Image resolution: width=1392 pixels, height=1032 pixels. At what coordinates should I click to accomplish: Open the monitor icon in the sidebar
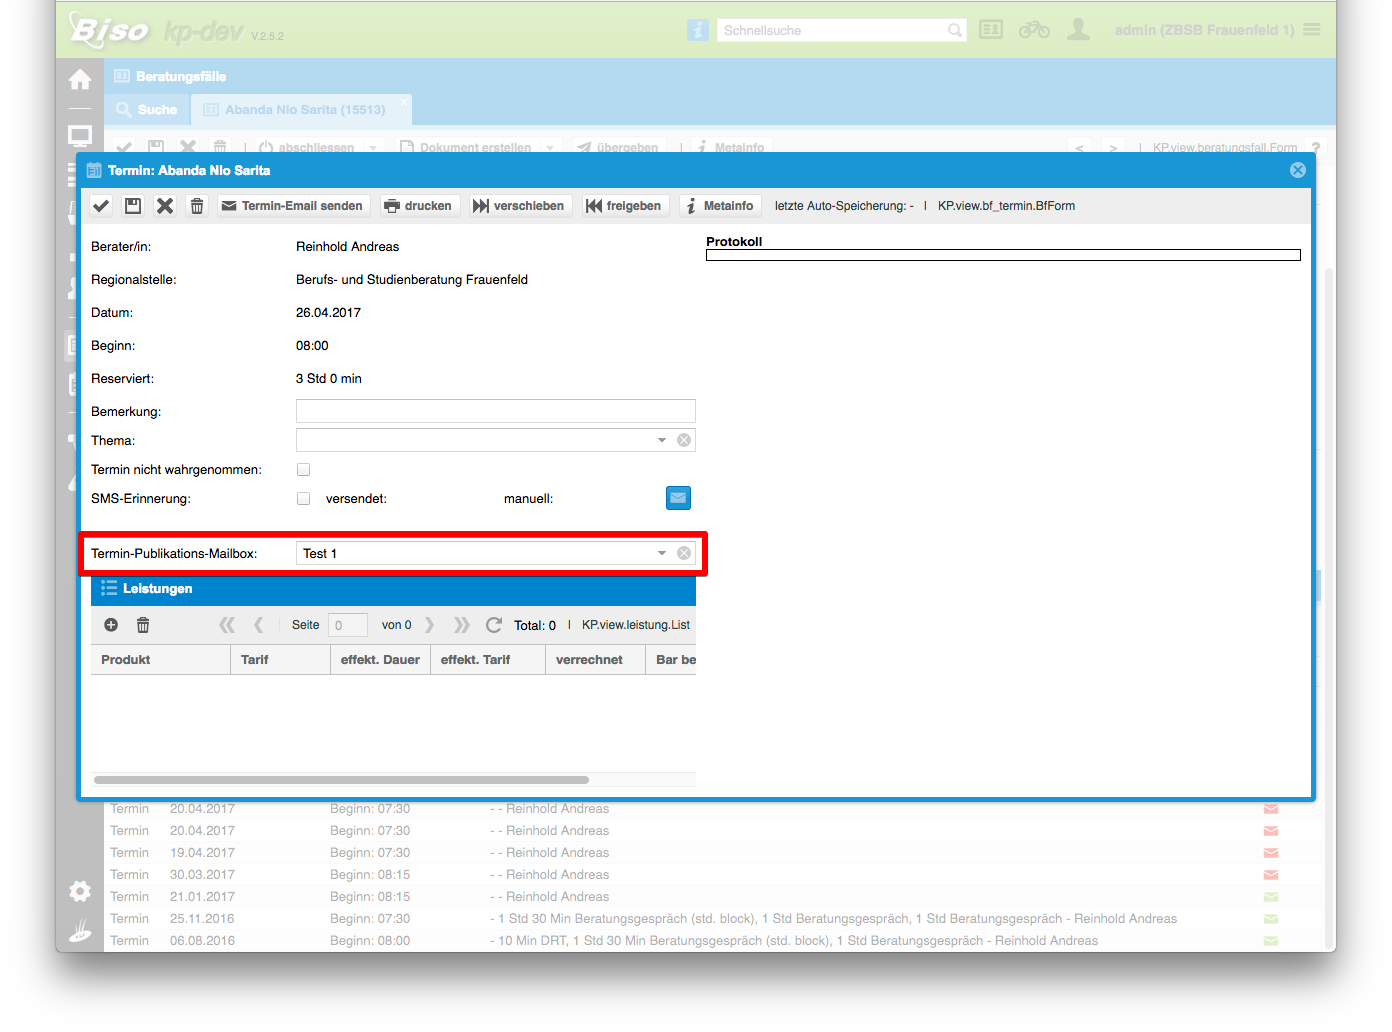(x=80, y=135)
